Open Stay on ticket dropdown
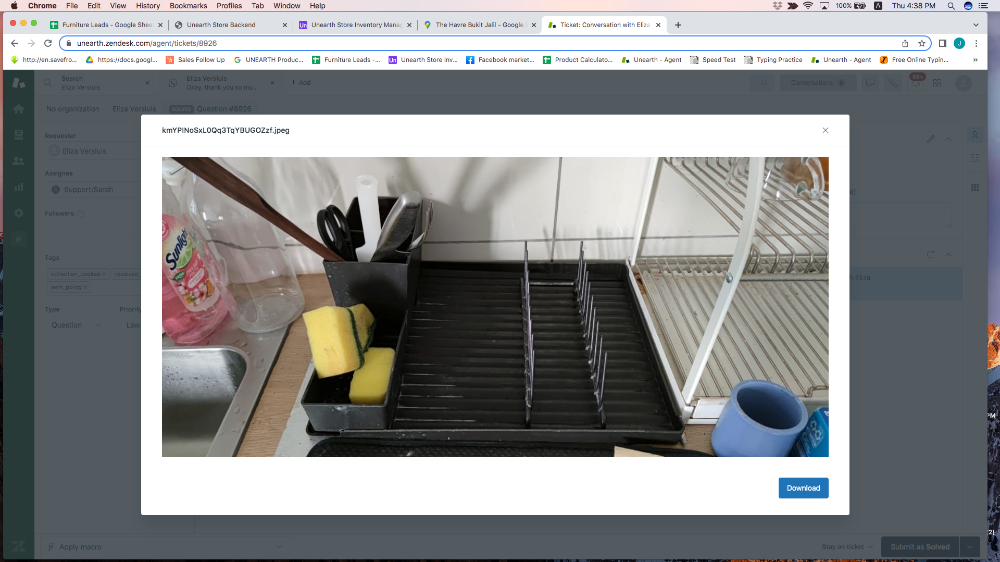The width and height of the screenshot is (1000, 562). (847, 547)
